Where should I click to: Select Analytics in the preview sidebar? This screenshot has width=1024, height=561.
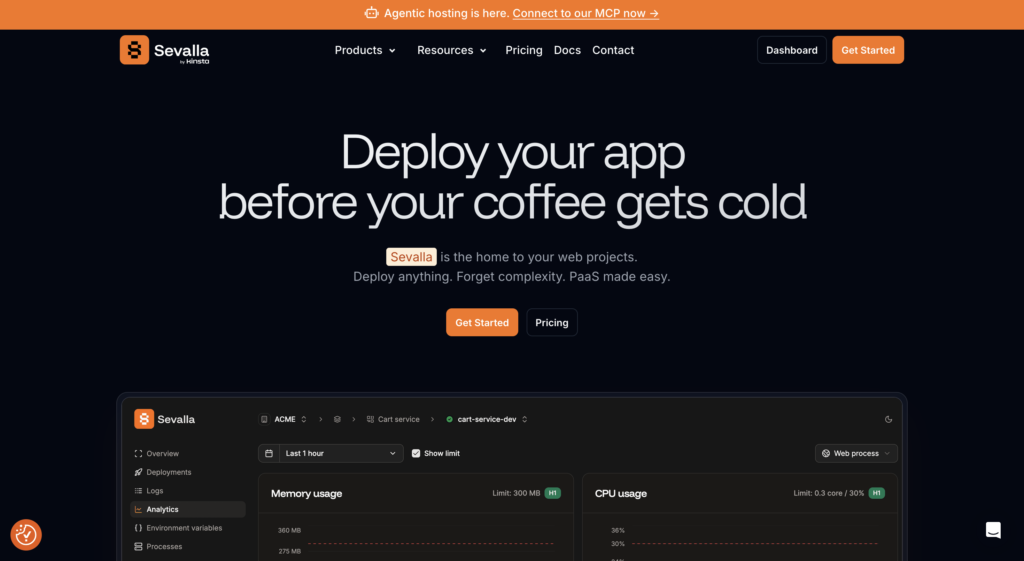point(188,509)
